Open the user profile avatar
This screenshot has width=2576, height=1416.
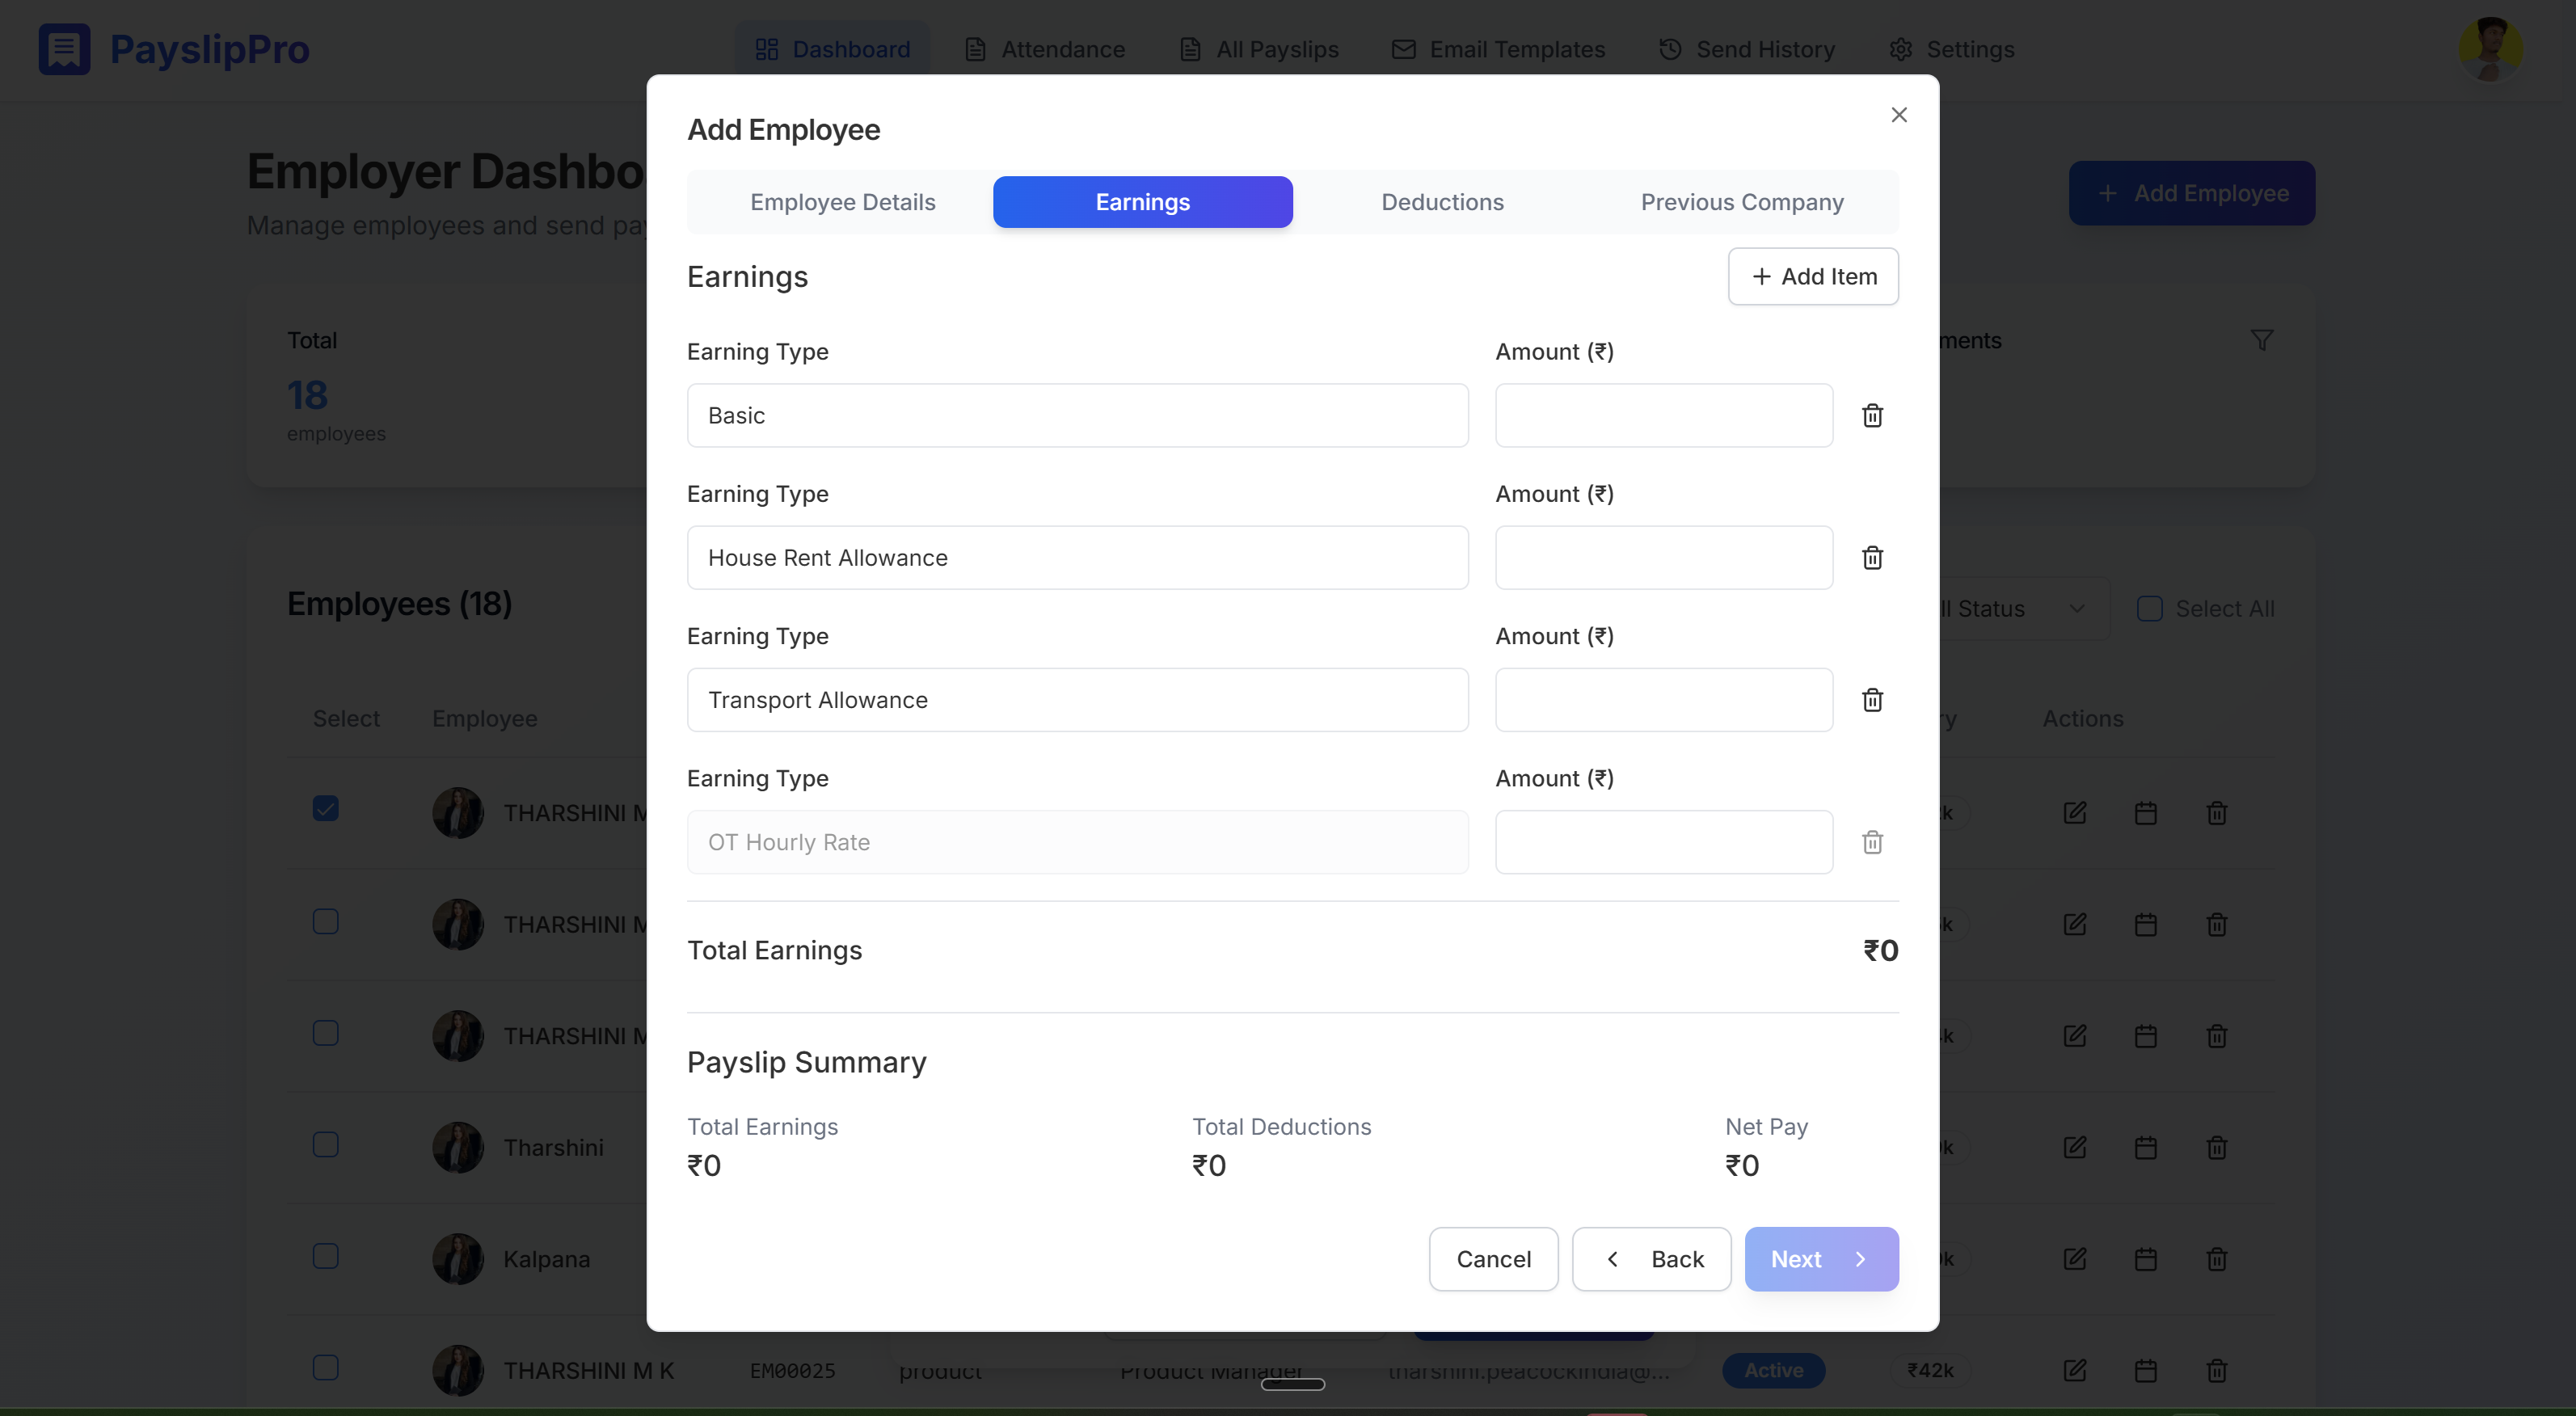click(x=2490, y=49)
